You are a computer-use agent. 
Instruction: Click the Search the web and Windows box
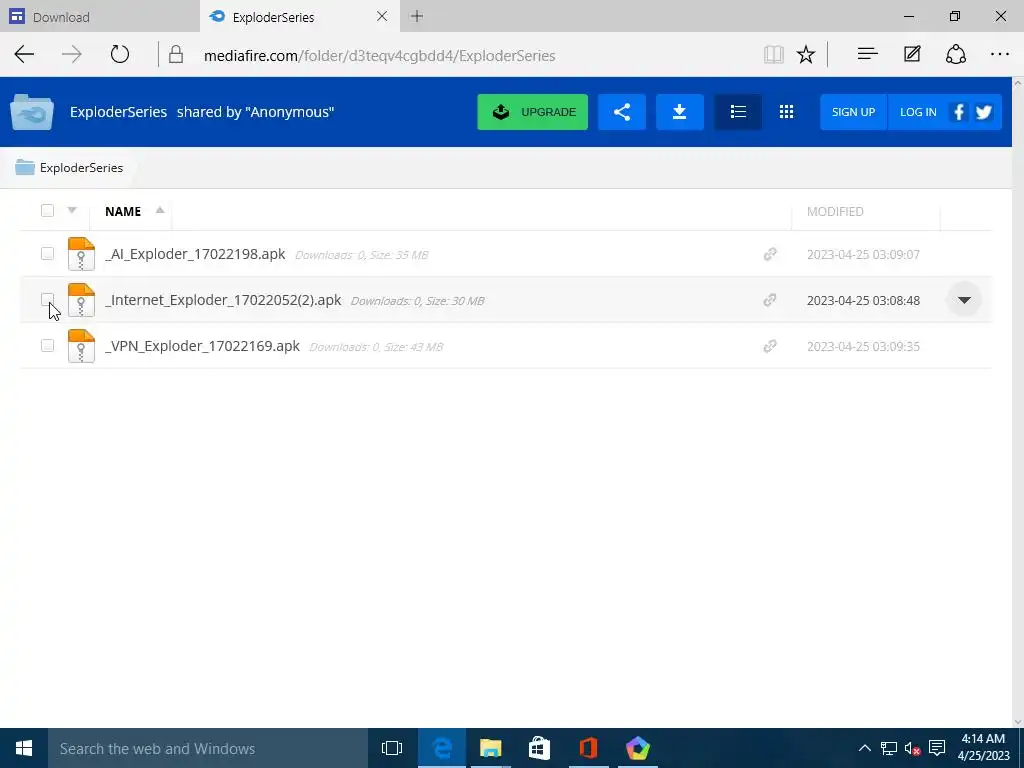pos(208,748)
